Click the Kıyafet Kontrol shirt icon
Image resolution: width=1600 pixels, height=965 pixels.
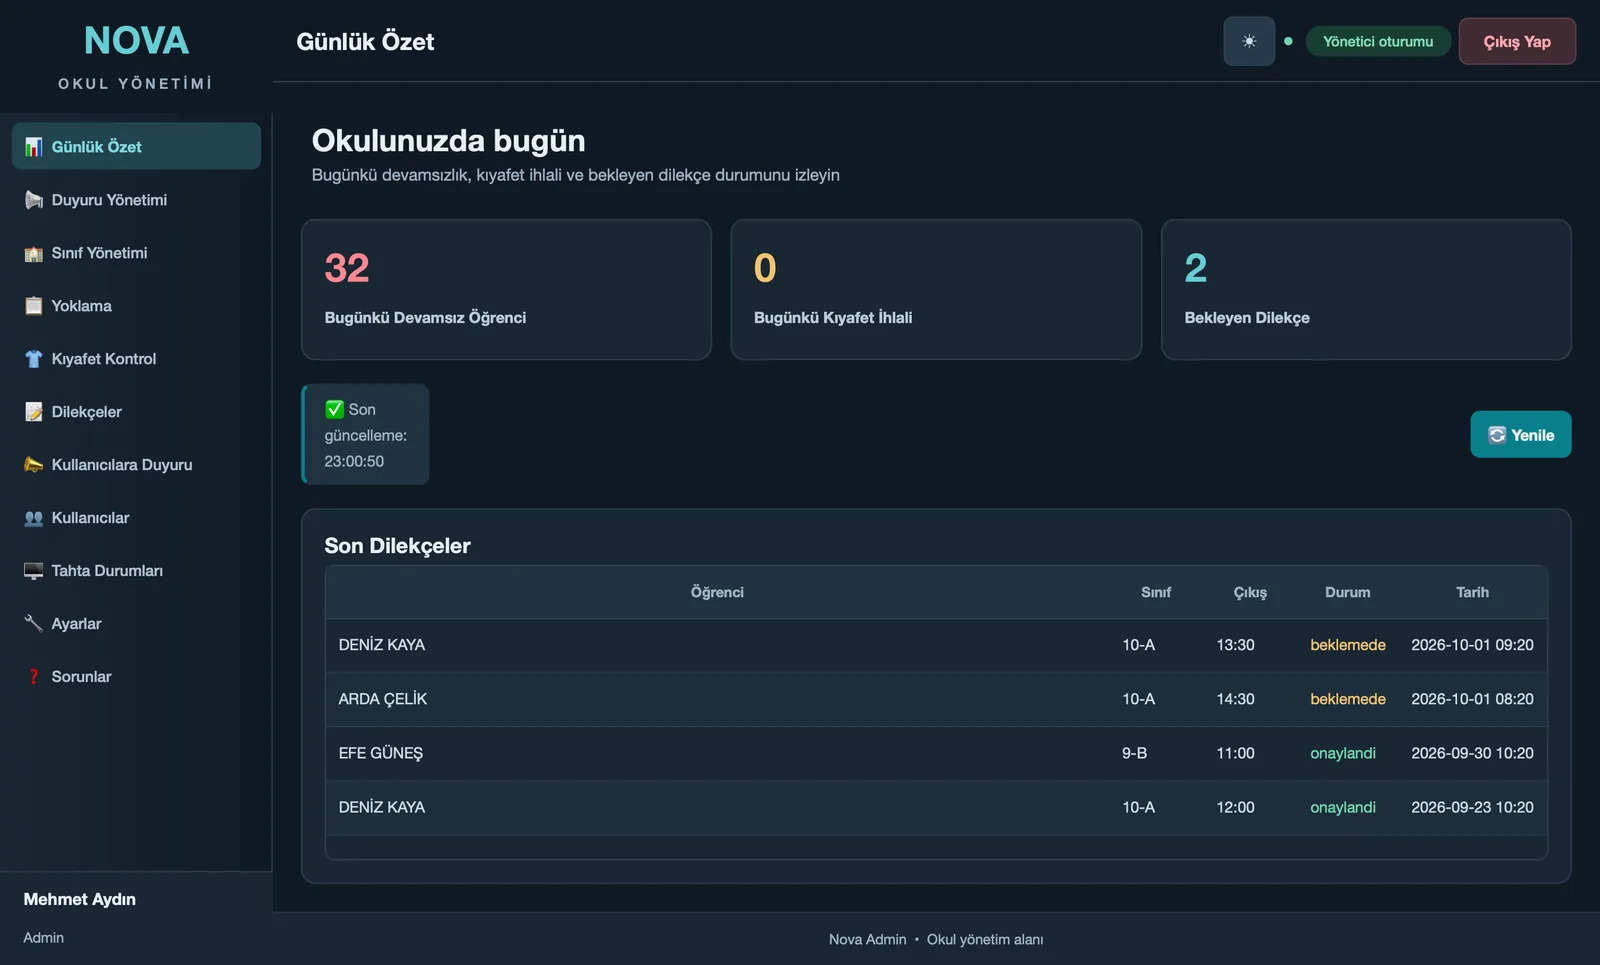click(x=33, y=359)
